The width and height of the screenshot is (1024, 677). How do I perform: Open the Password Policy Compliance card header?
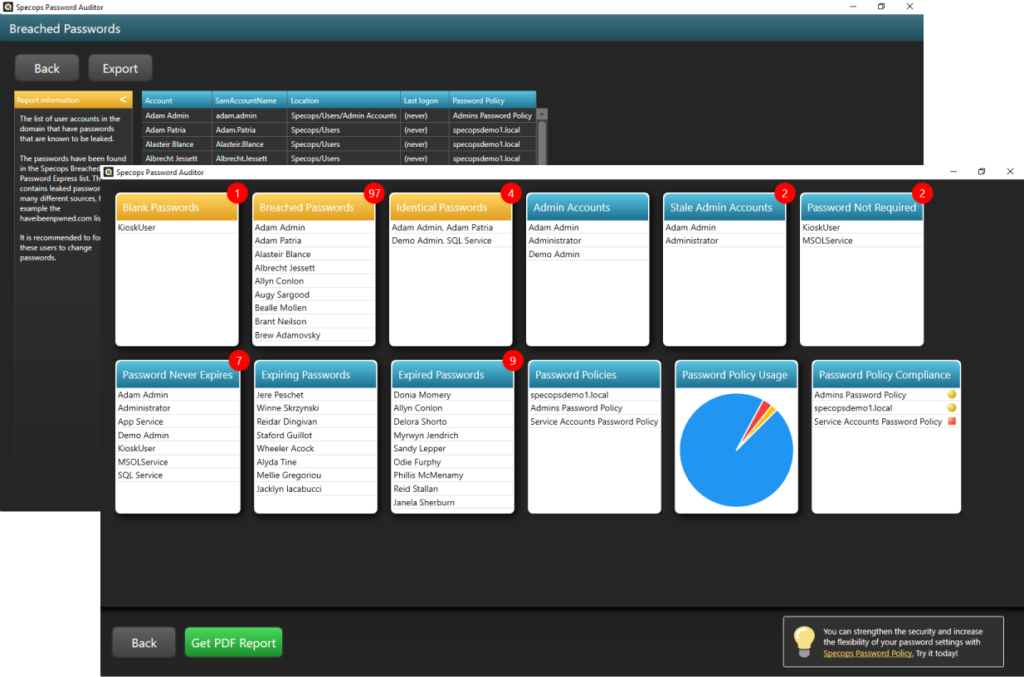886,375
